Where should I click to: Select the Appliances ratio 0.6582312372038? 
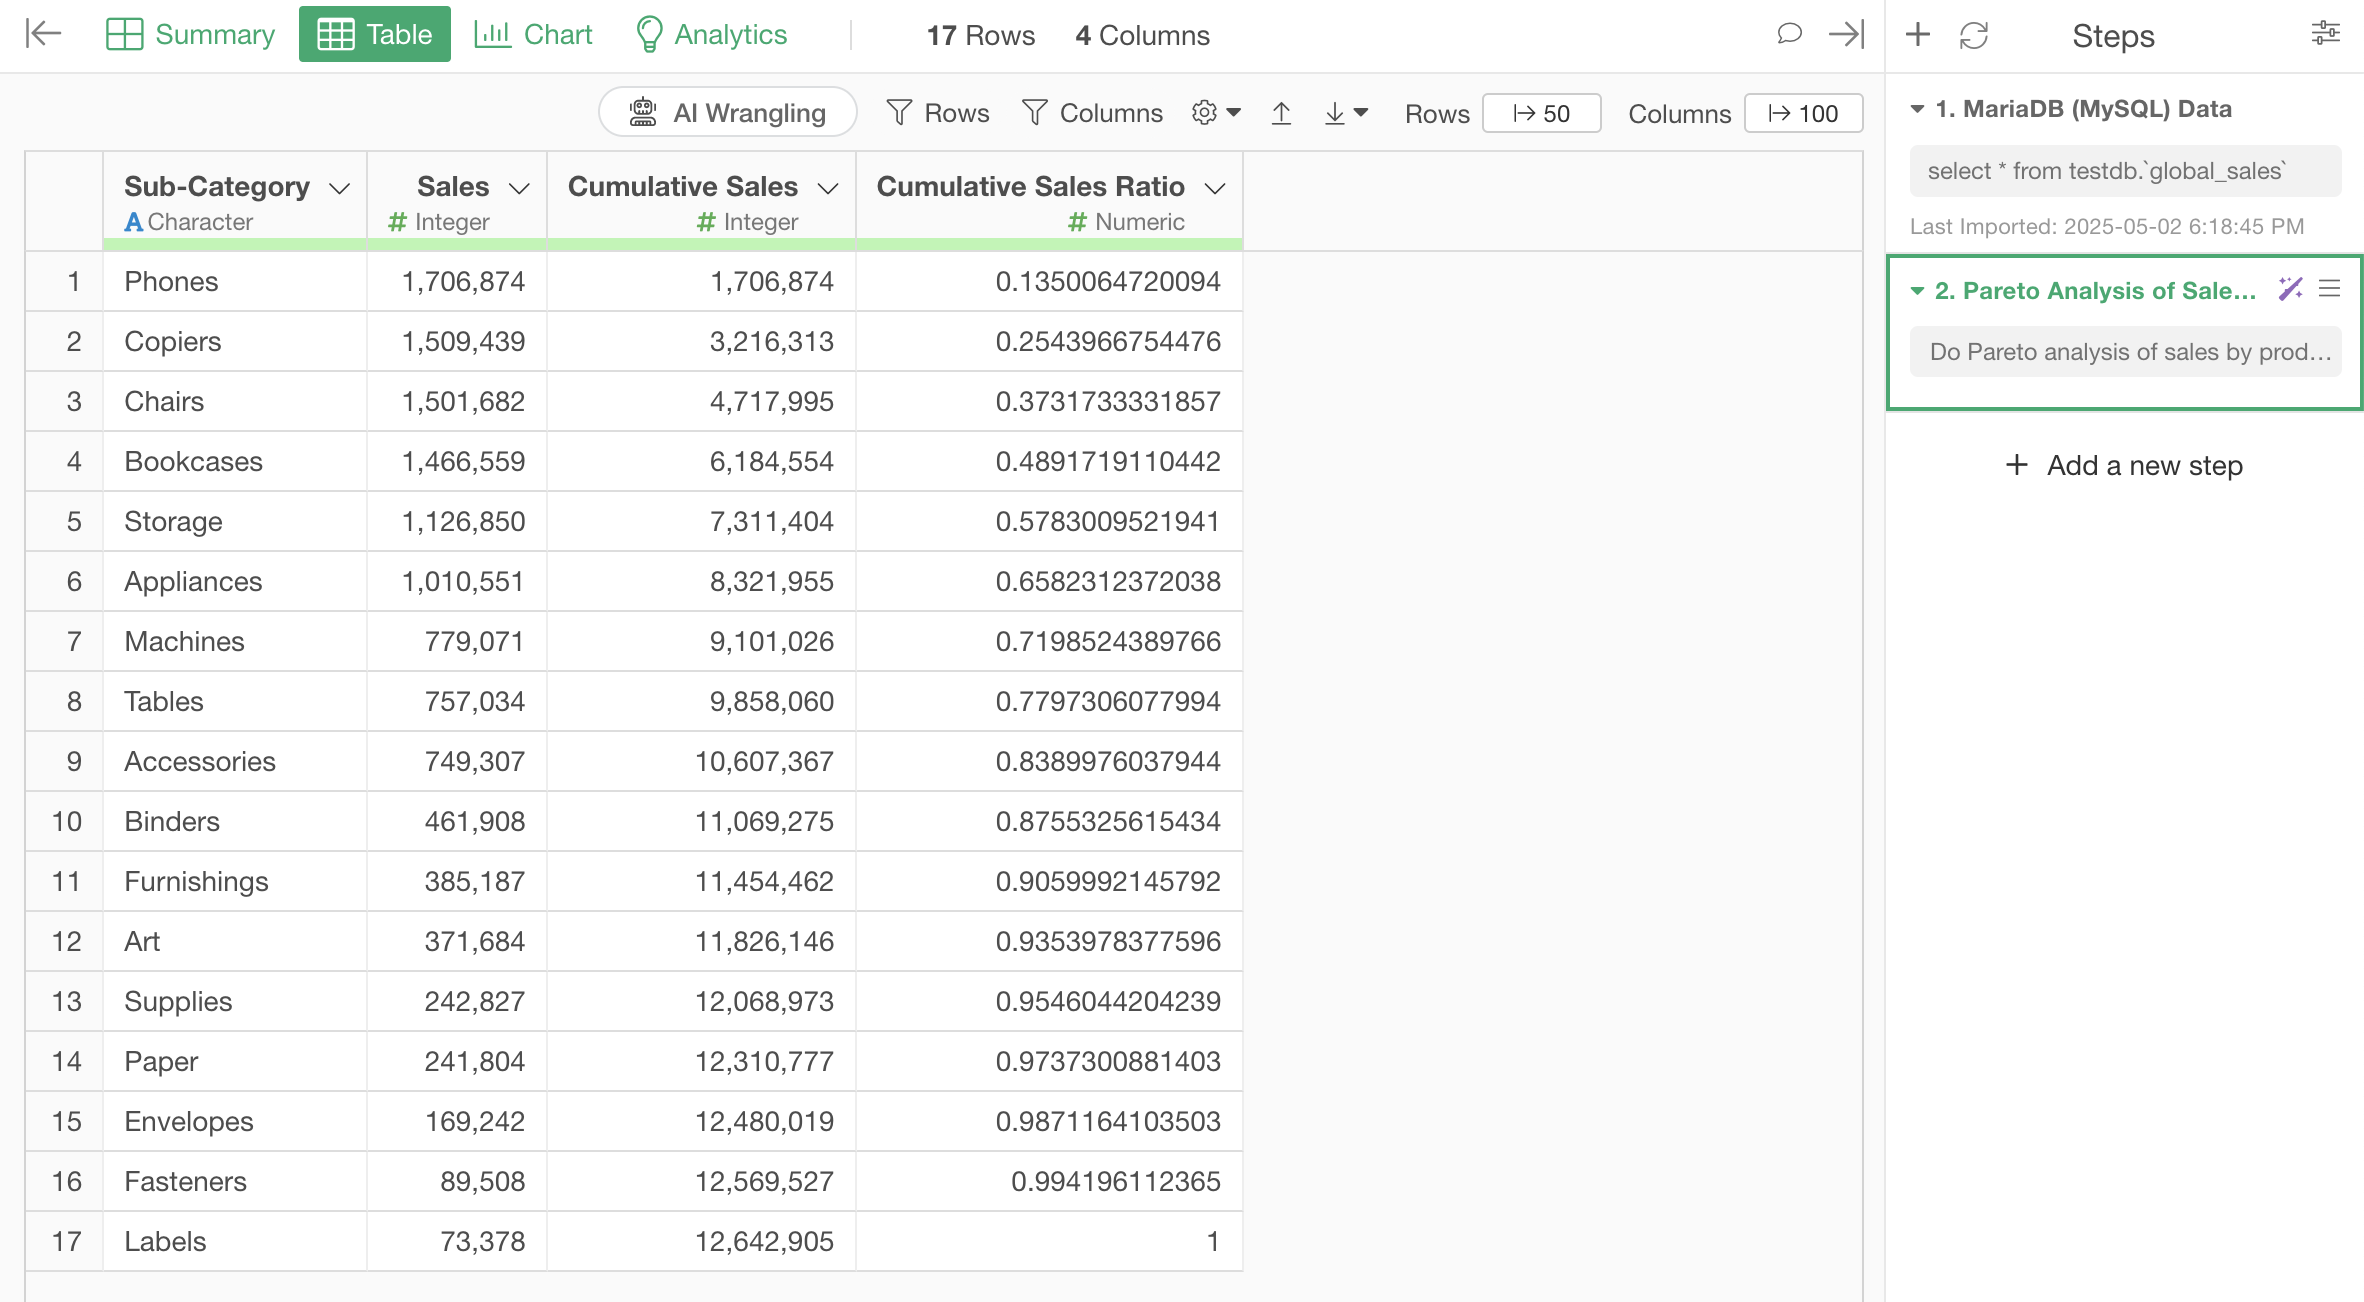pyautogui.click(x=1049, y=581)
